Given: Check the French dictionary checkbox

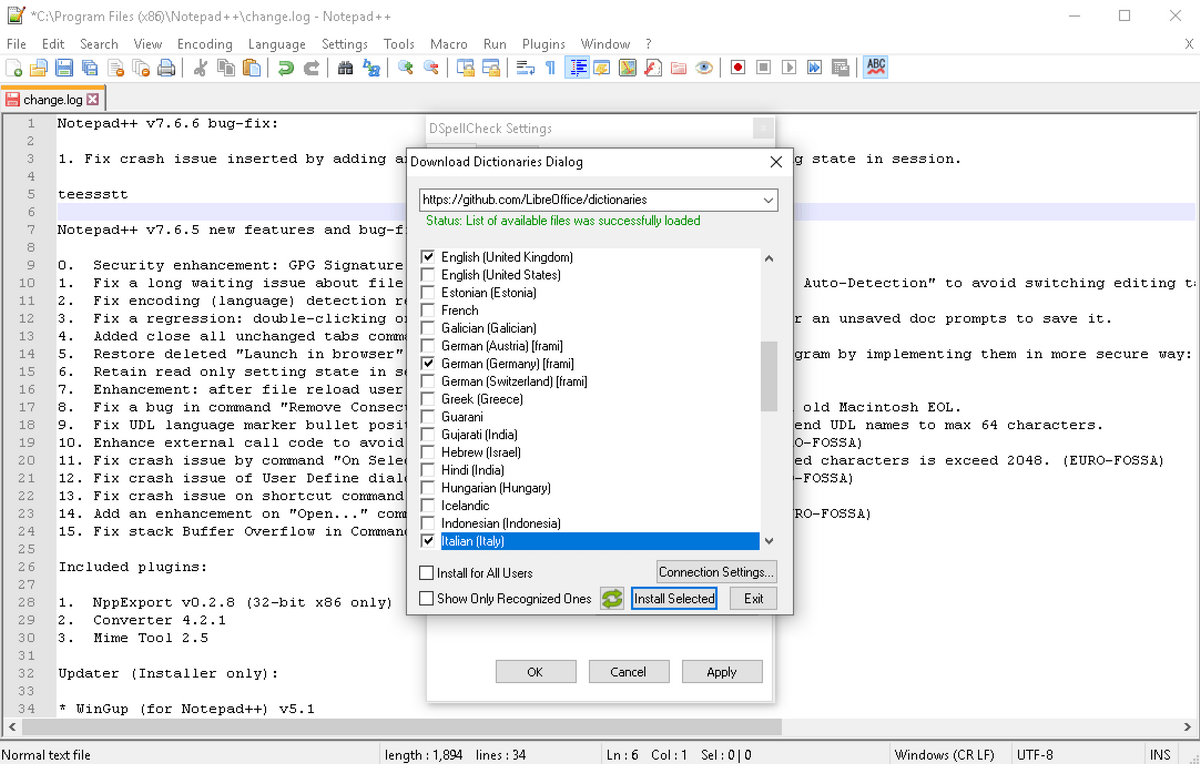Looking at the screenshot, I should (x=428, y=310).
